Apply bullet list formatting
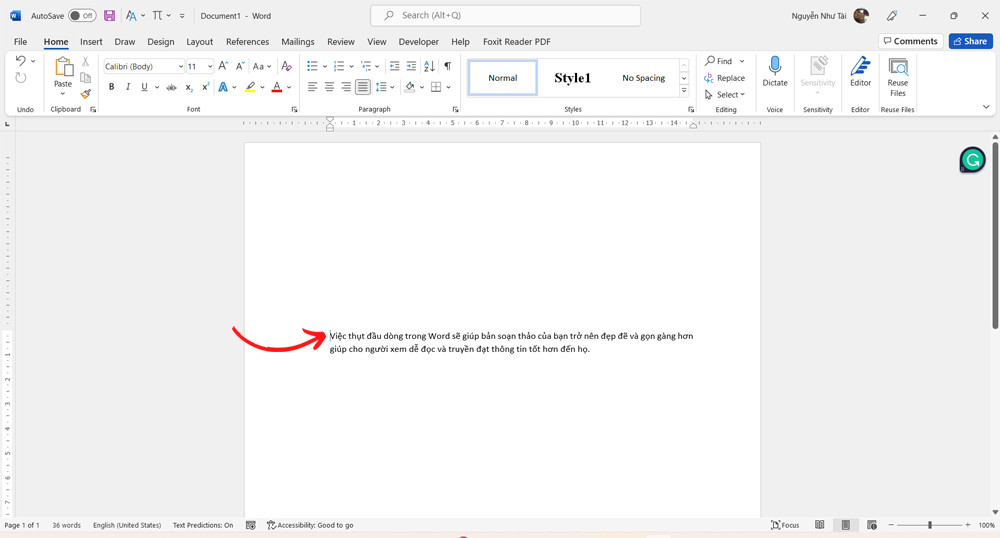 (312, 66)
